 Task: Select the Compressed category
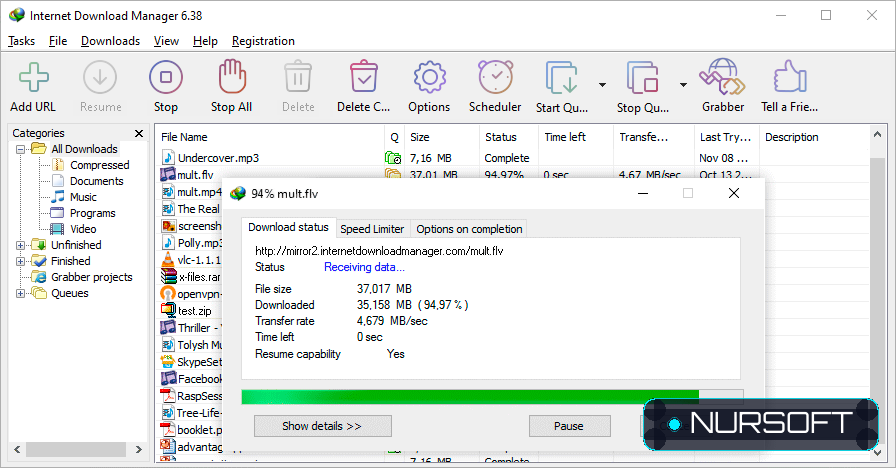[99, 165]
